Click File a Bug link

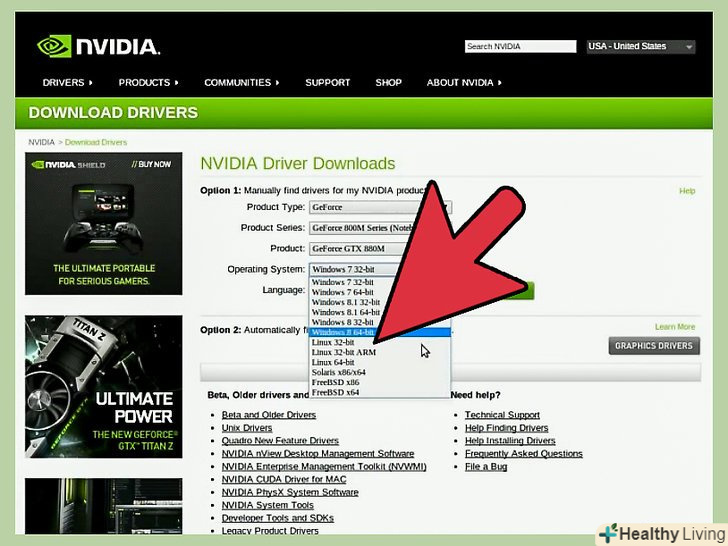(x=486, y=467)
